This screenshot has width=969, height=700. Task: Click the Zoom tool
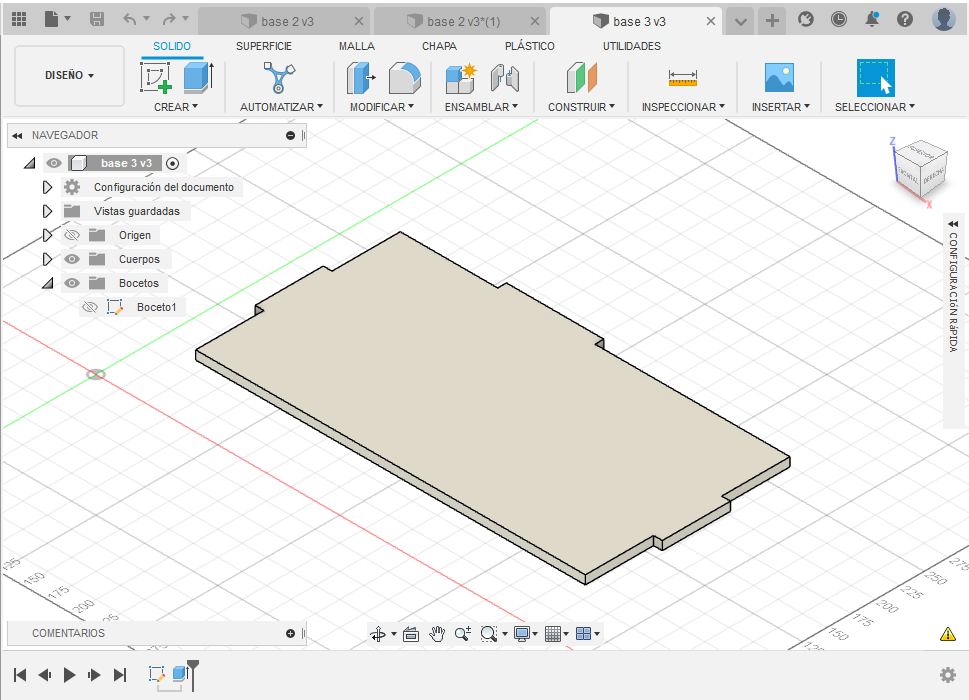463,633
